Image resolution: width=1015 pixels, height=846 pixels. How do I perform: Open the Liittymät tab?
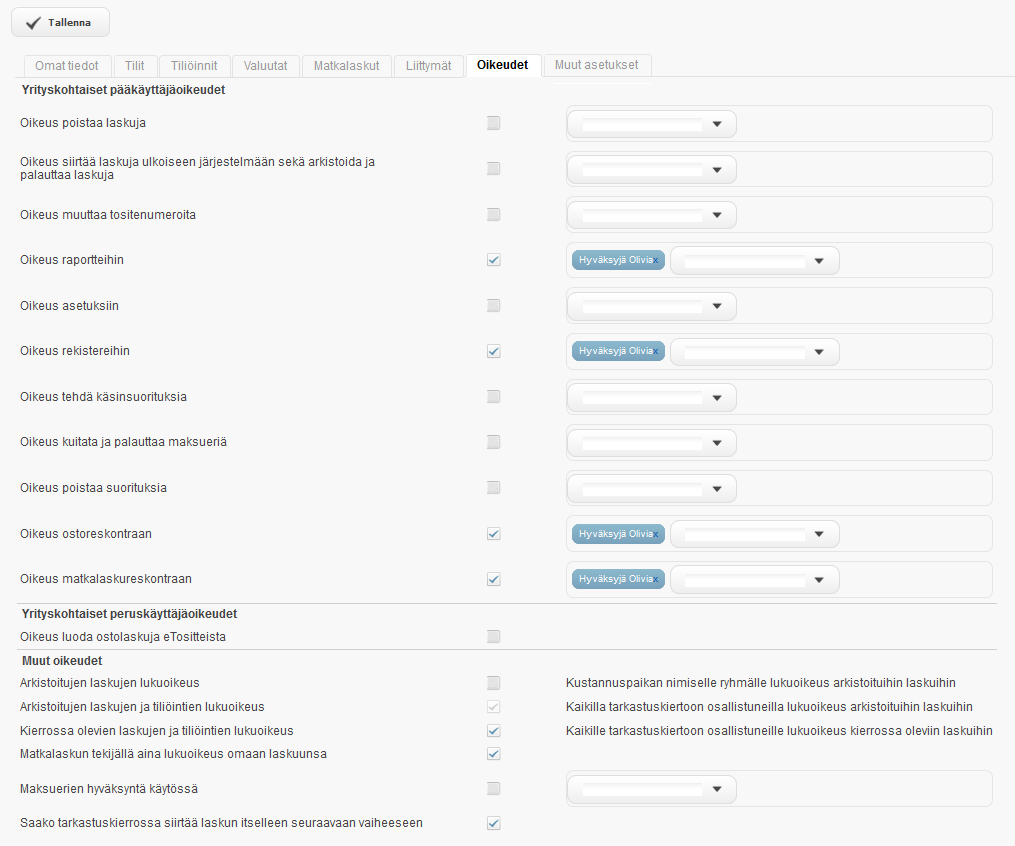428,66
